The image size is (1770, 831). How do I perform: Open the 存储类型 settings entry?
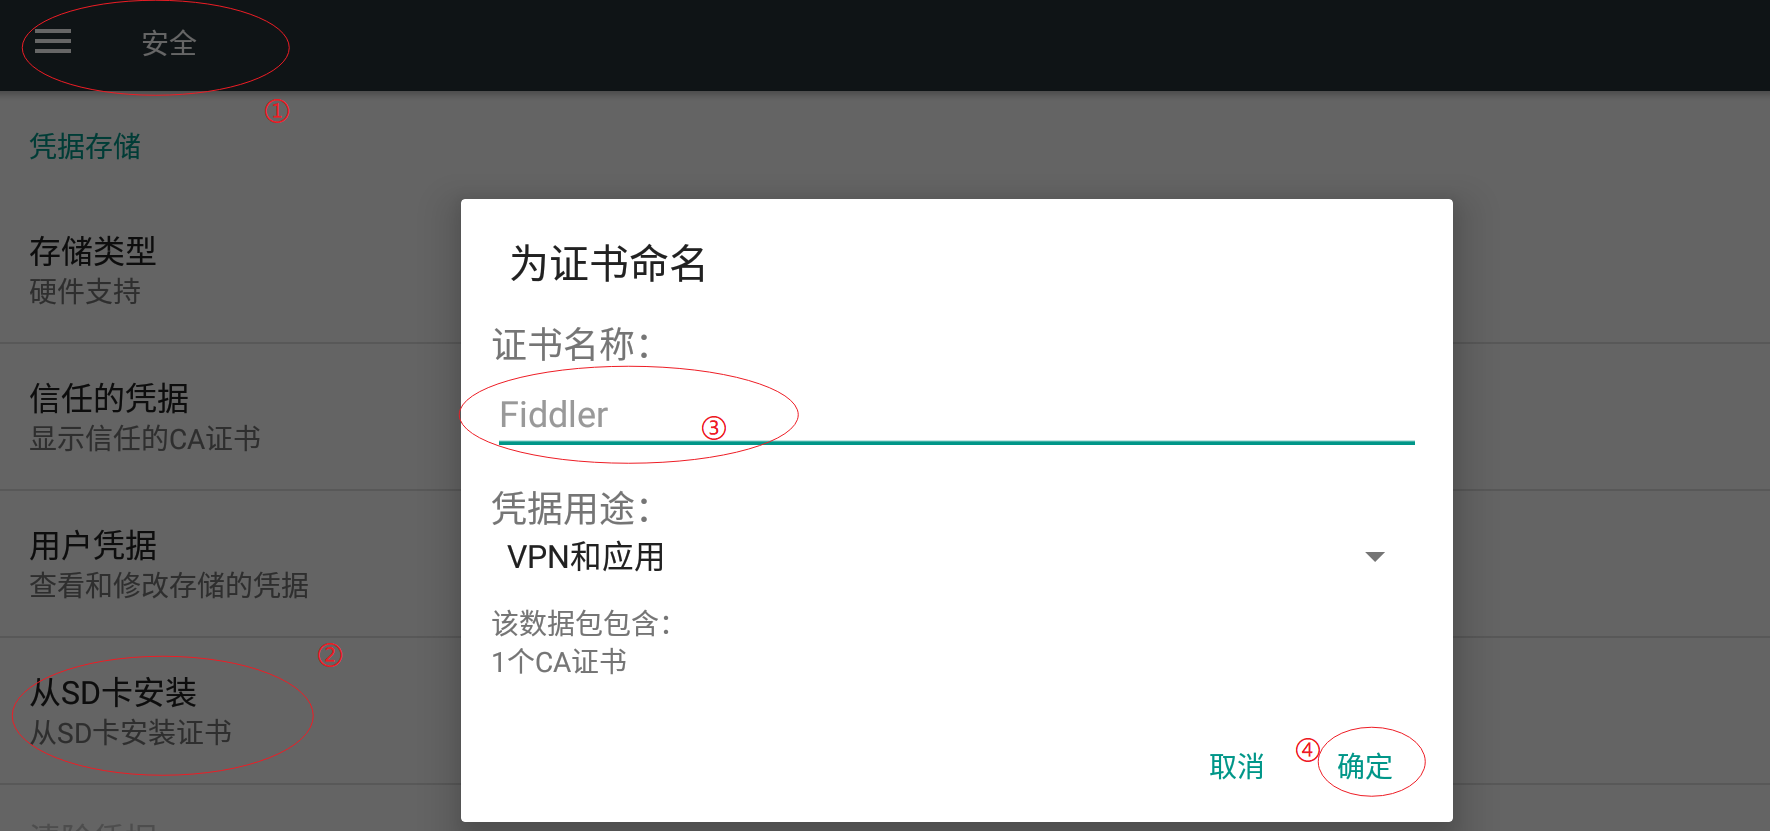[x=230, y=270]
